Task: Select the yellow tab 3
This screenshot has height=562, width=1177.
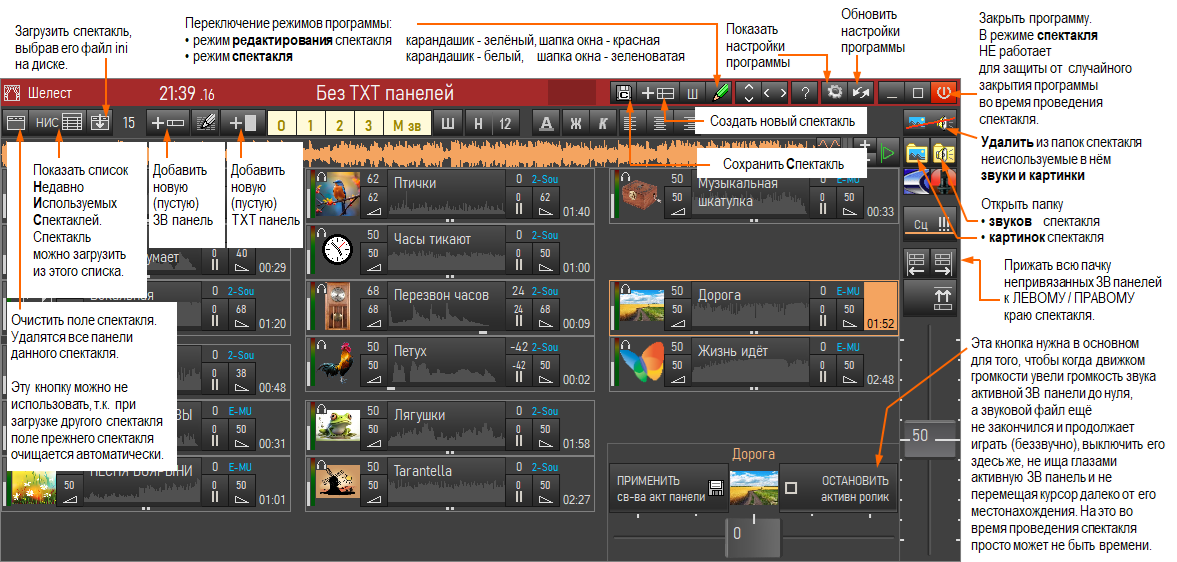Action: click(x=368, y=124)
